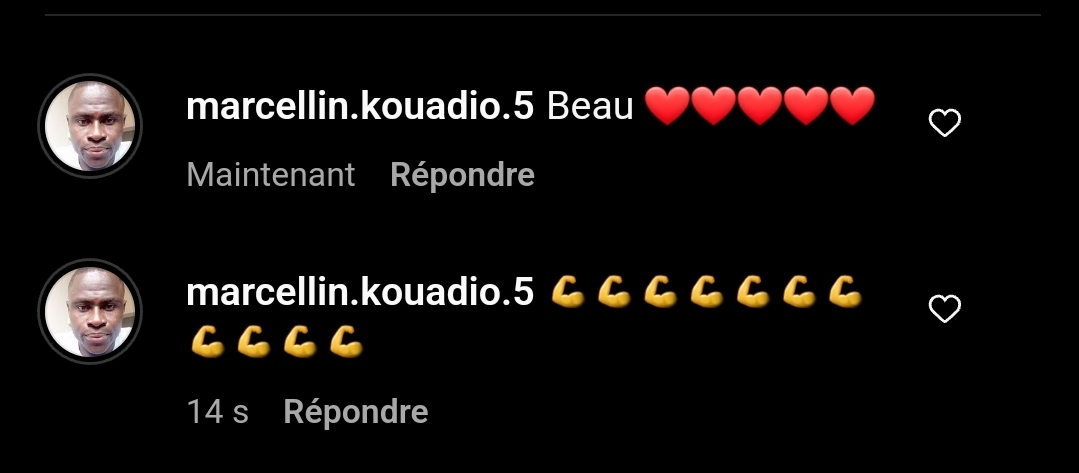1079x473 pixels.
Task: Tap the first biceps emoji after the username
Action: 568,292
